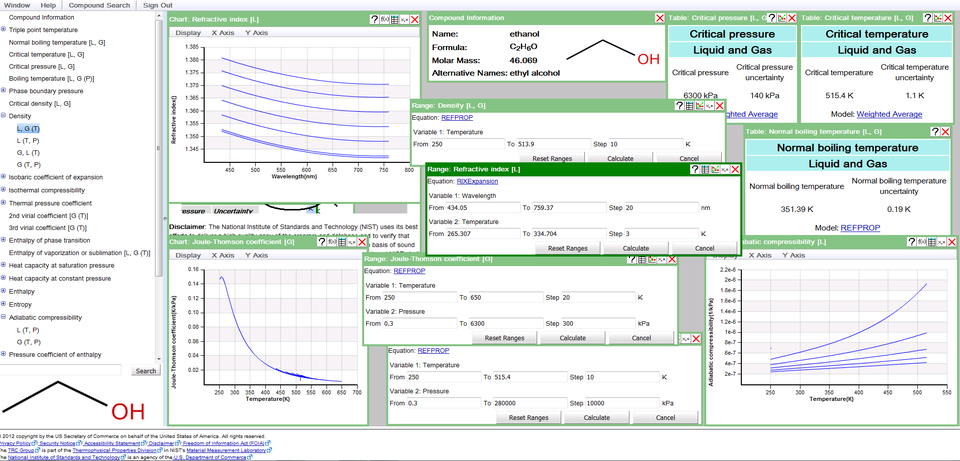
Task: Click chart icon in Critical pressure table header
Action: (x=781, y=18)
